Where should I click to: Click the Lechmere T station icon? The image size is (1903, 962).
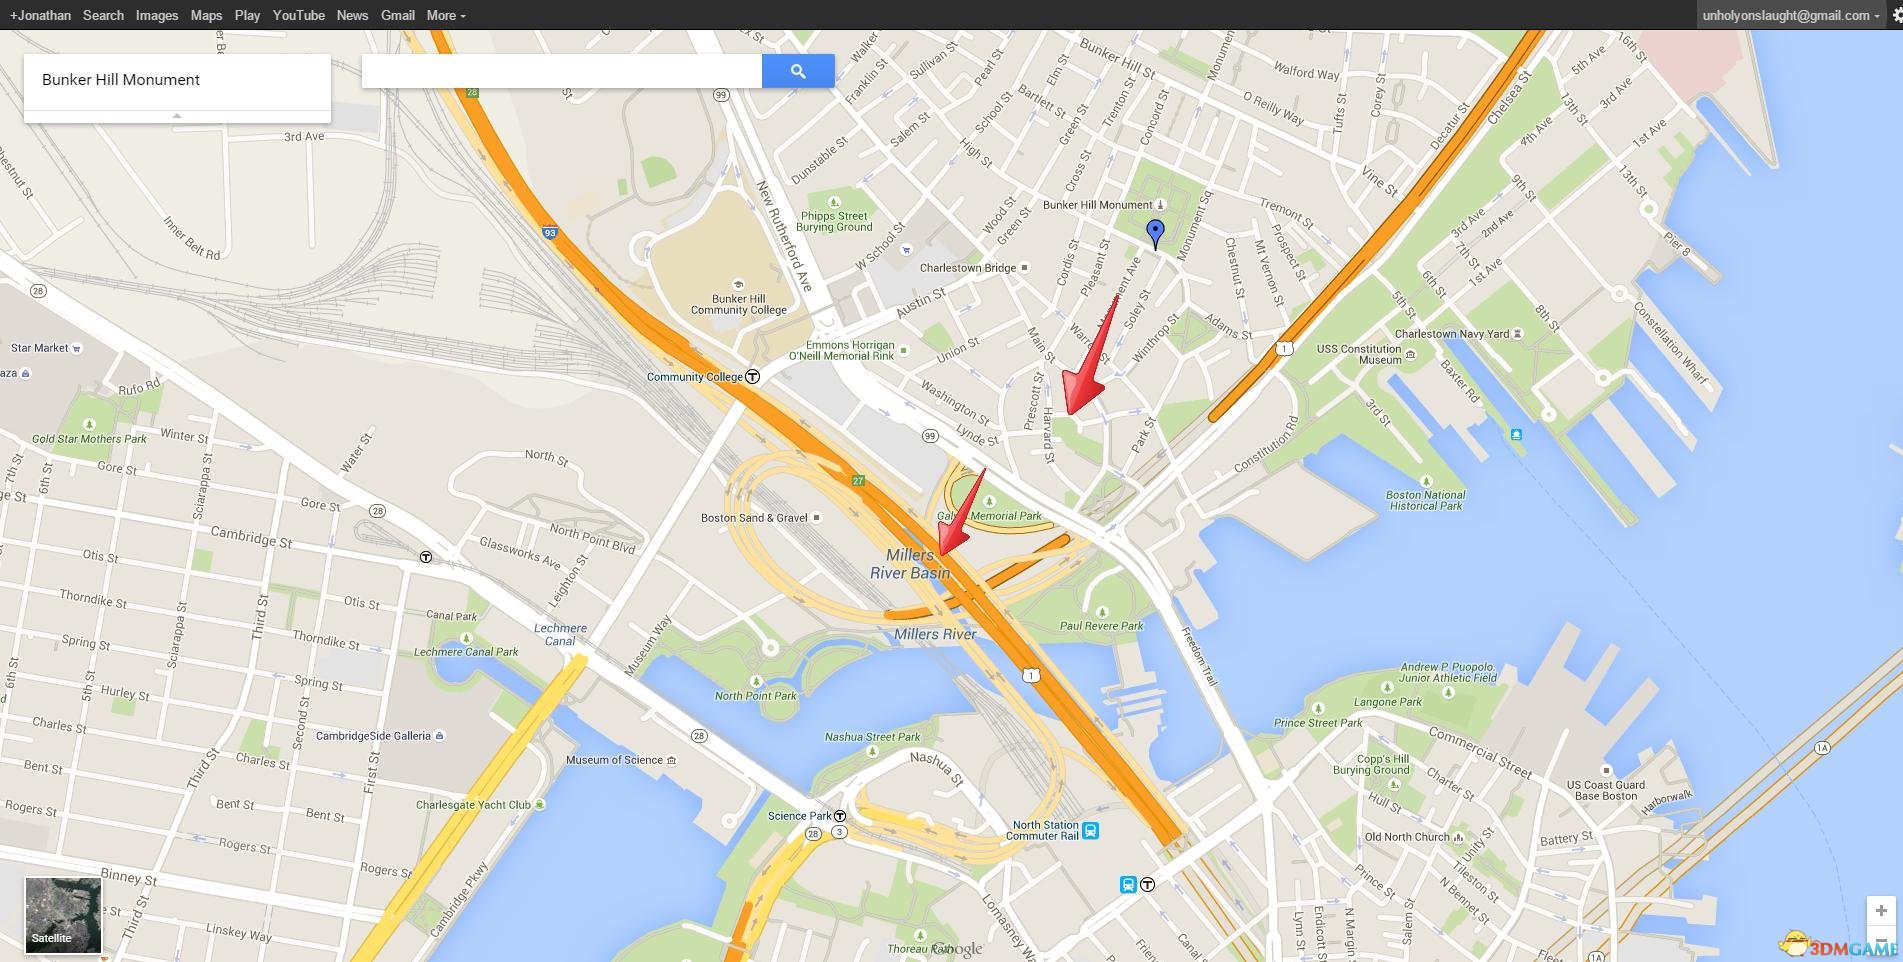point(426,557)
